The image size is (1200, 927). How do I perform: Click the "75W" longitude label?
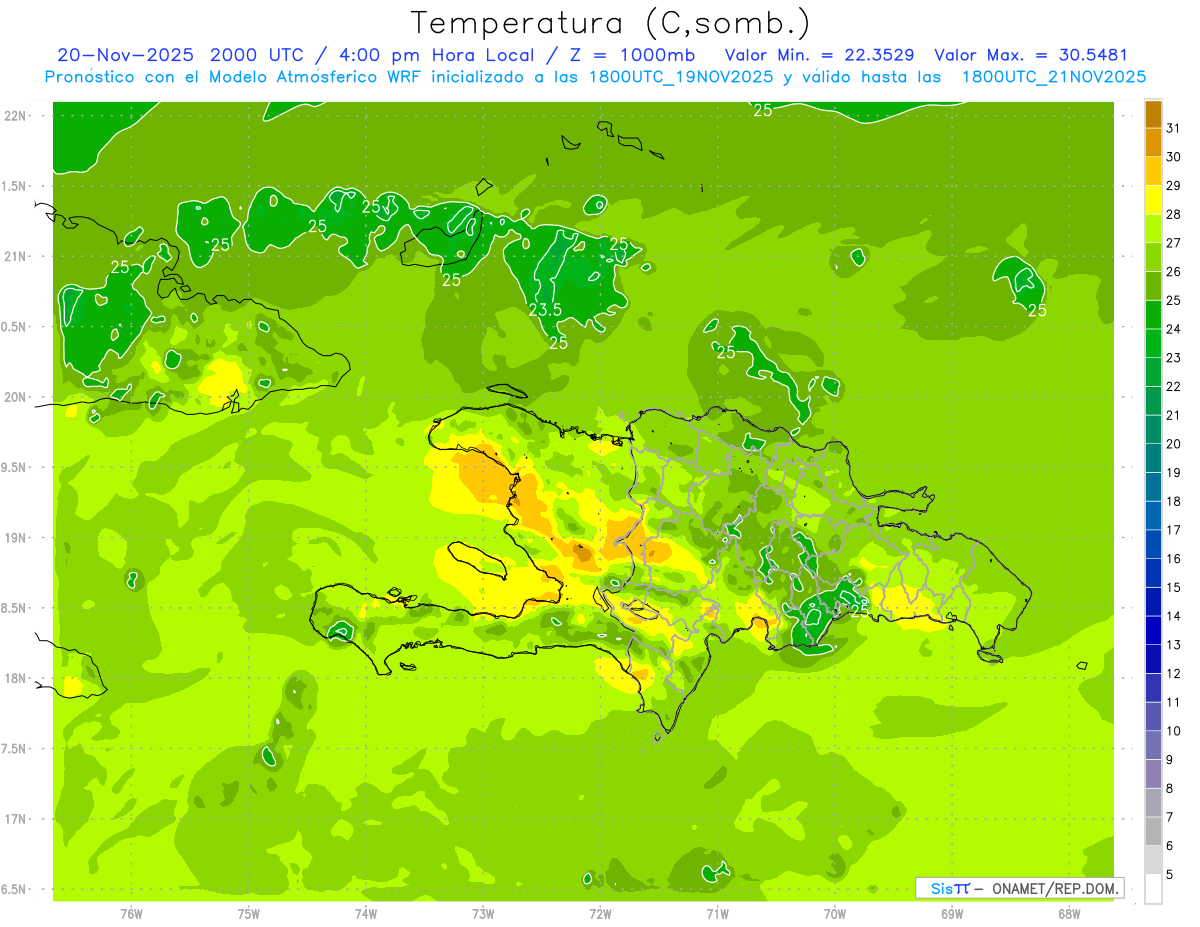tap(249, 914)
